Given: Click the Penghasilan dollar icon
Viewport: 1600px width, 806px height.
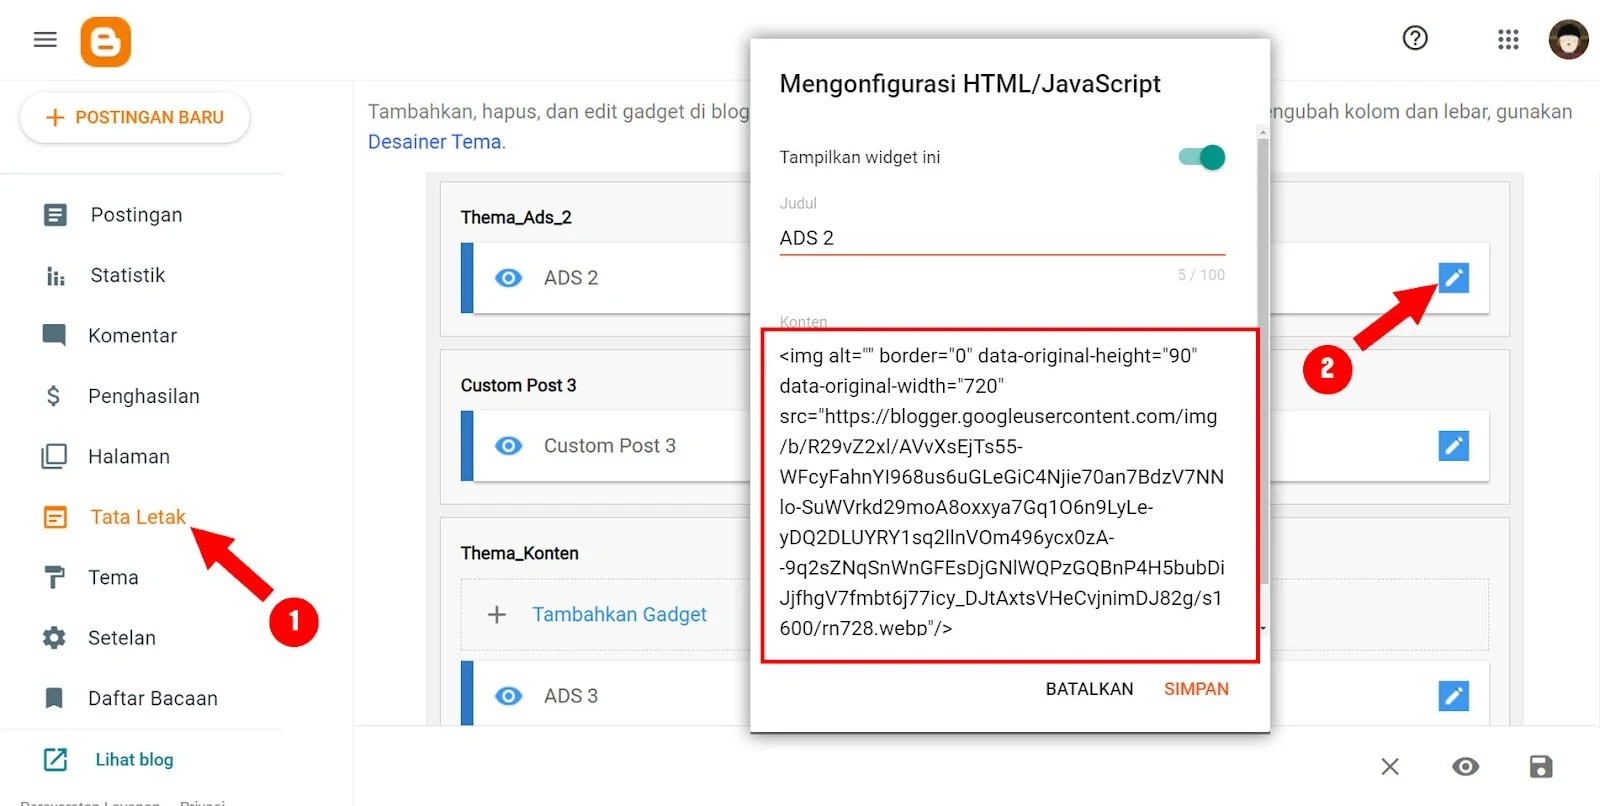Looking at the screenshot, I should [x=53, y=396].
